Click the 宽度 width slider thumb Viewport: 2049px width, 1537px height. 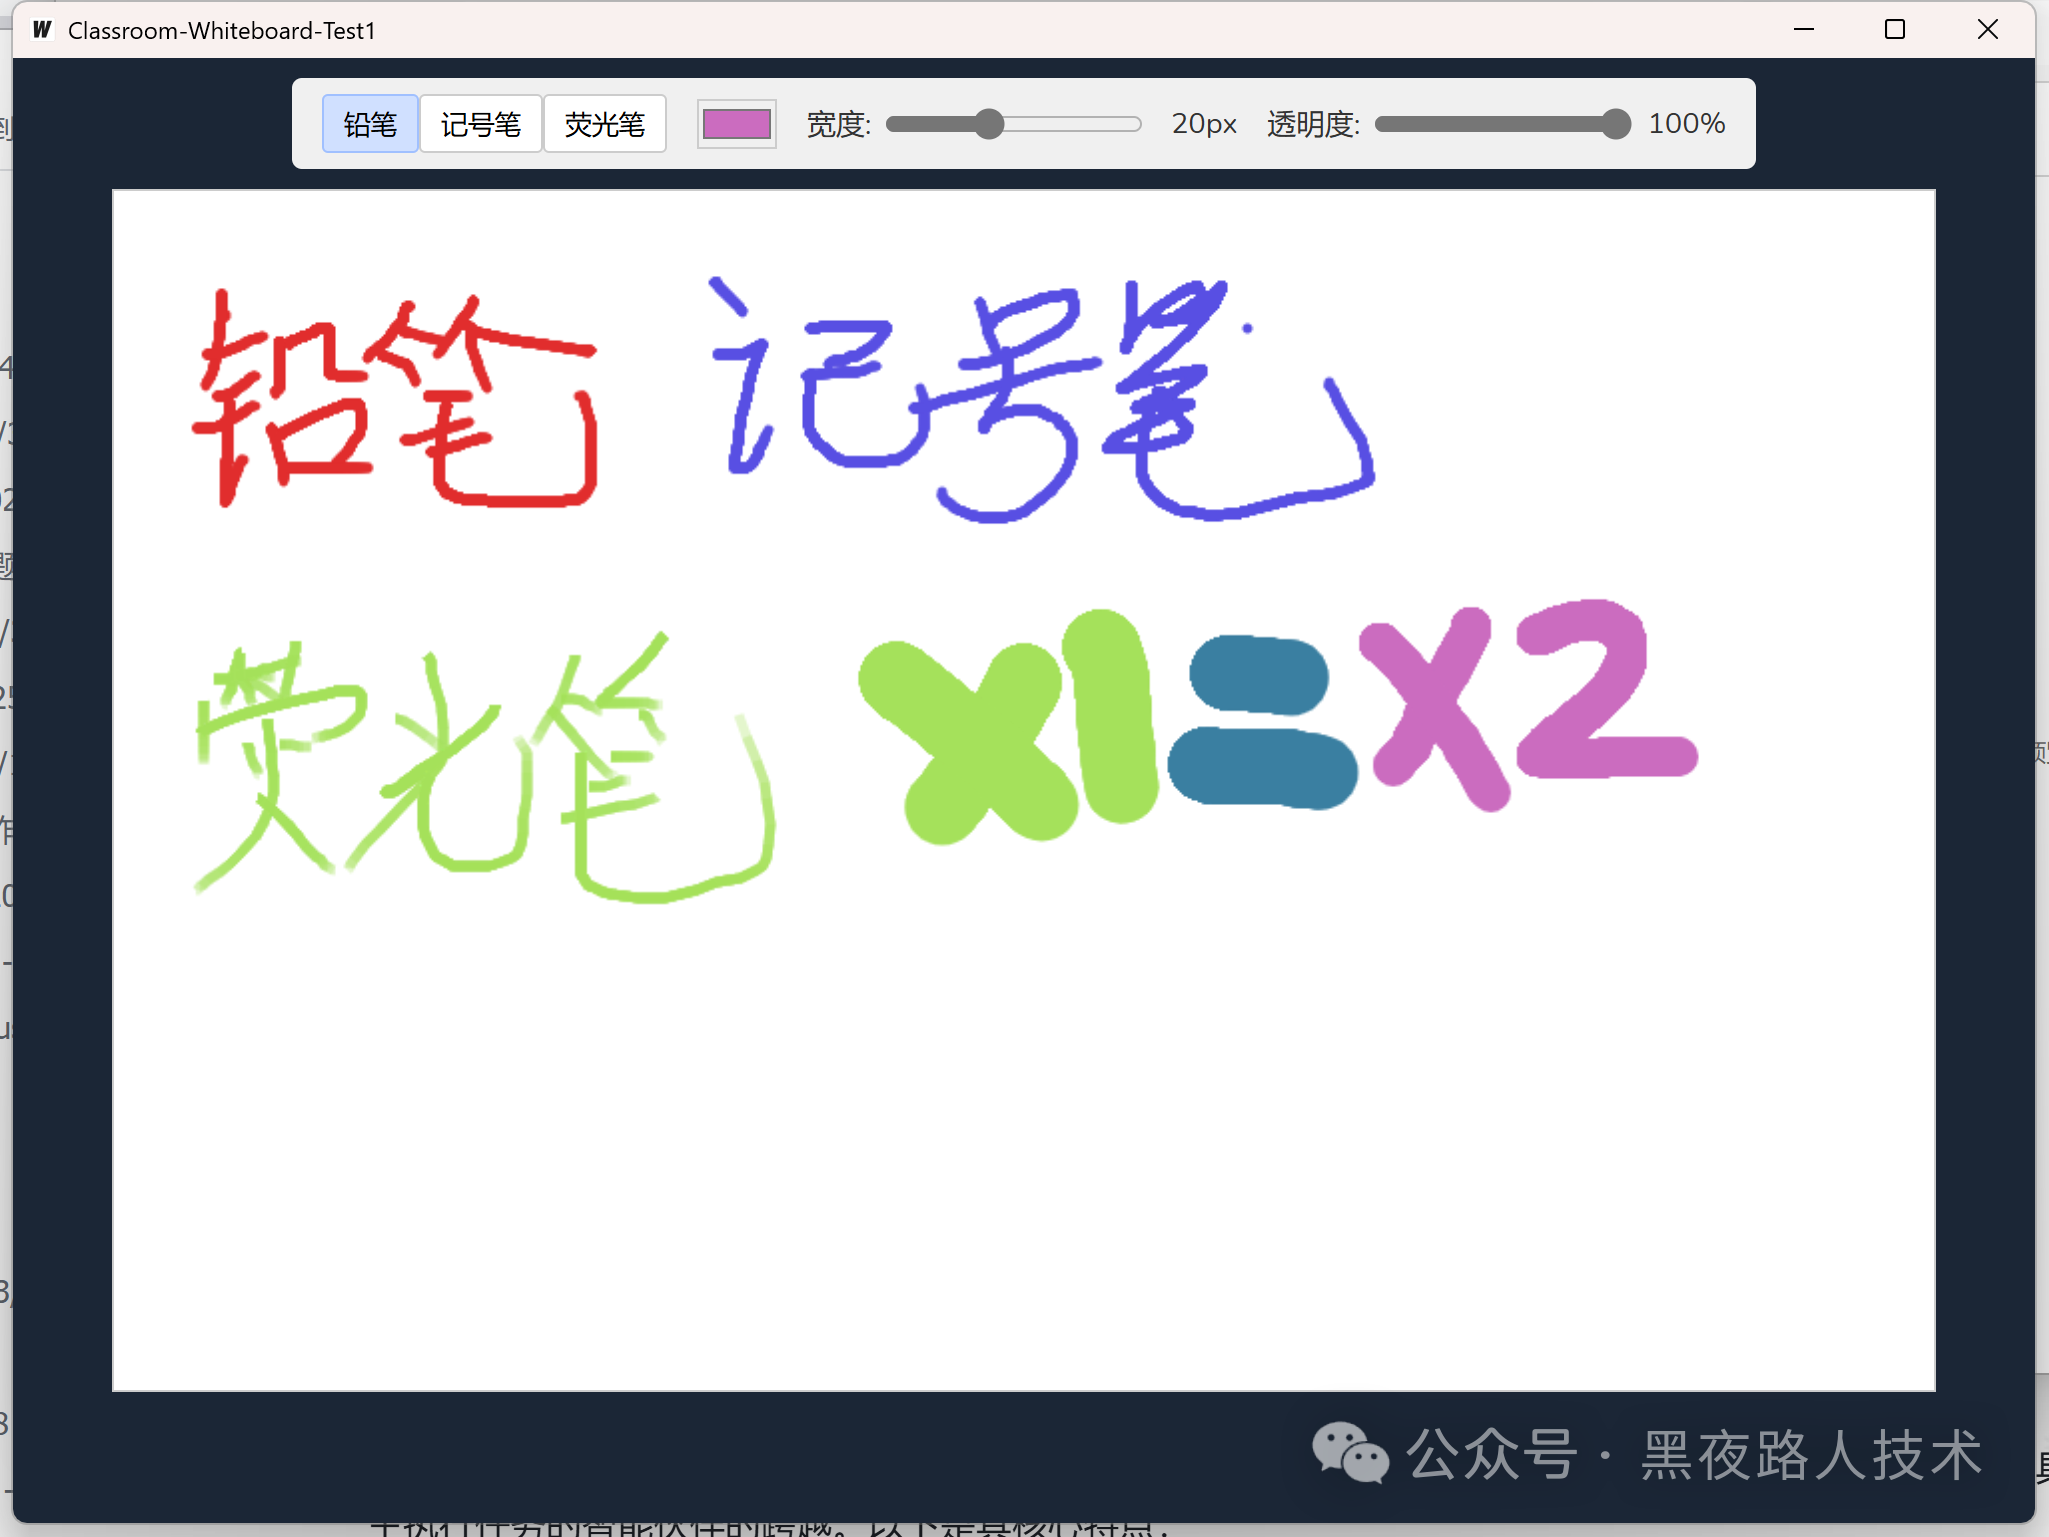click(x=989, y=124)
